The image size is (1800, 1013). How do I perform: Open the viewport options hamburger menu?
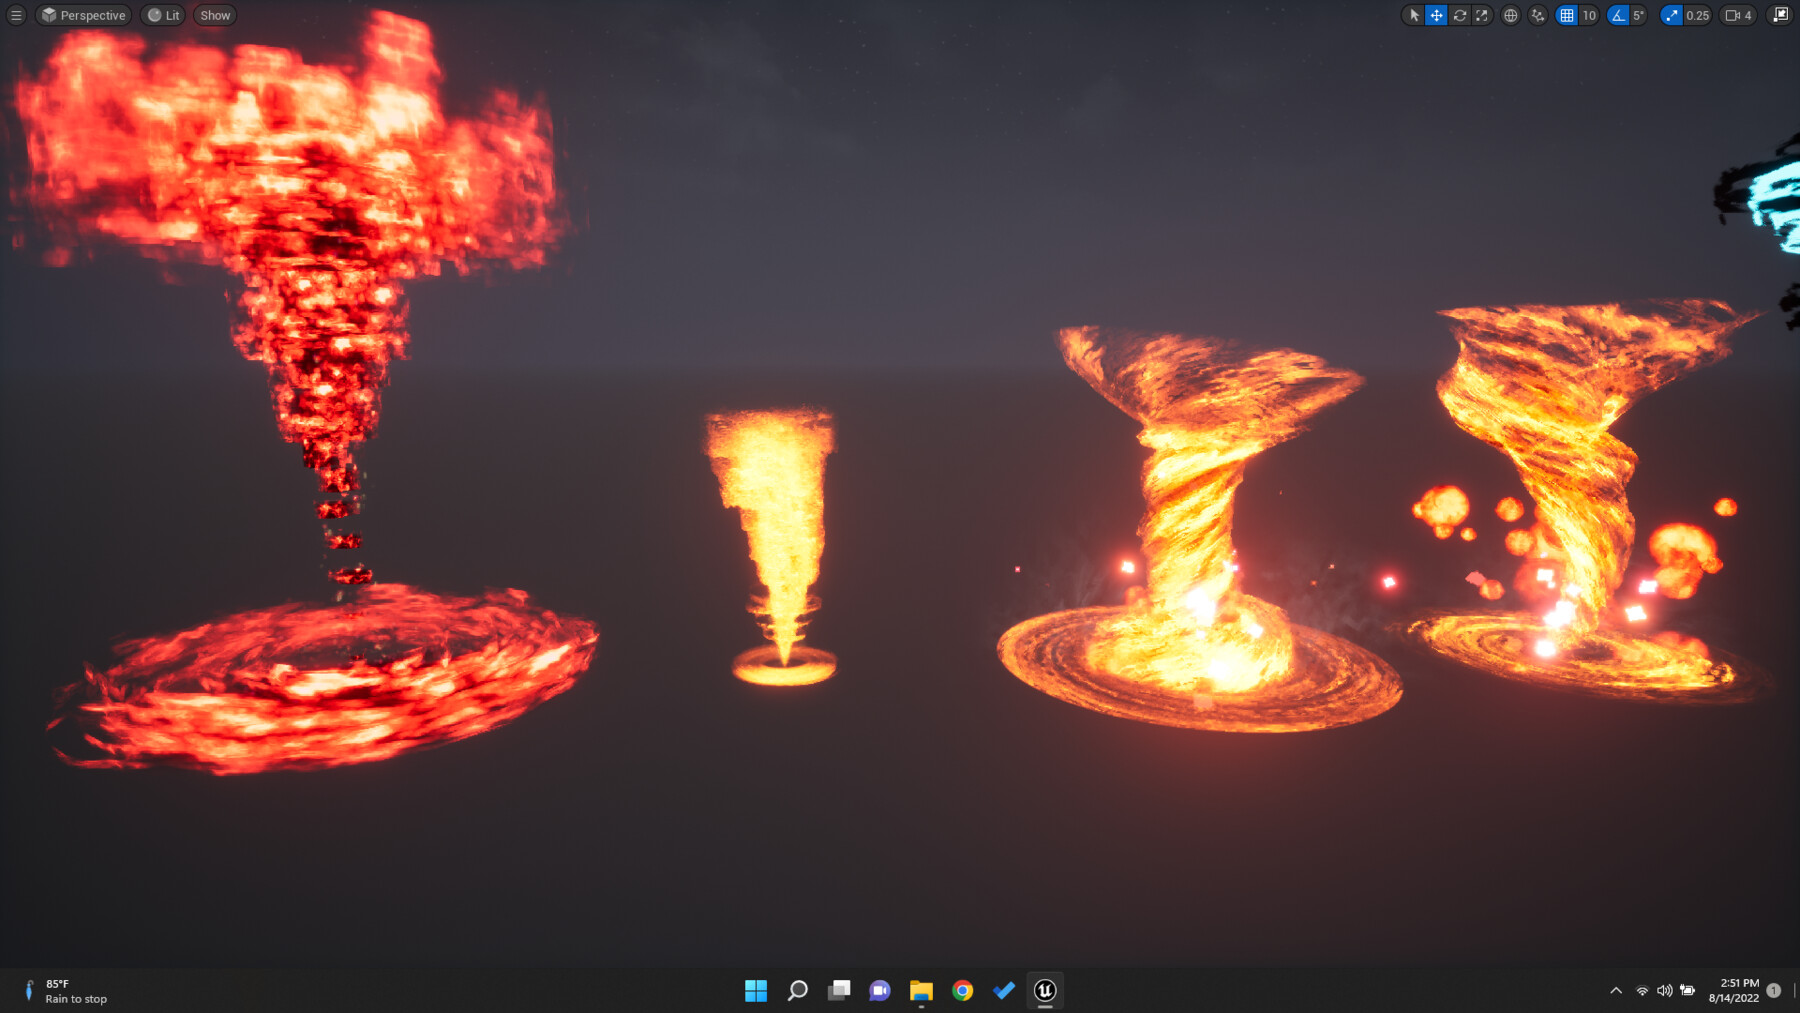[16, 15]
